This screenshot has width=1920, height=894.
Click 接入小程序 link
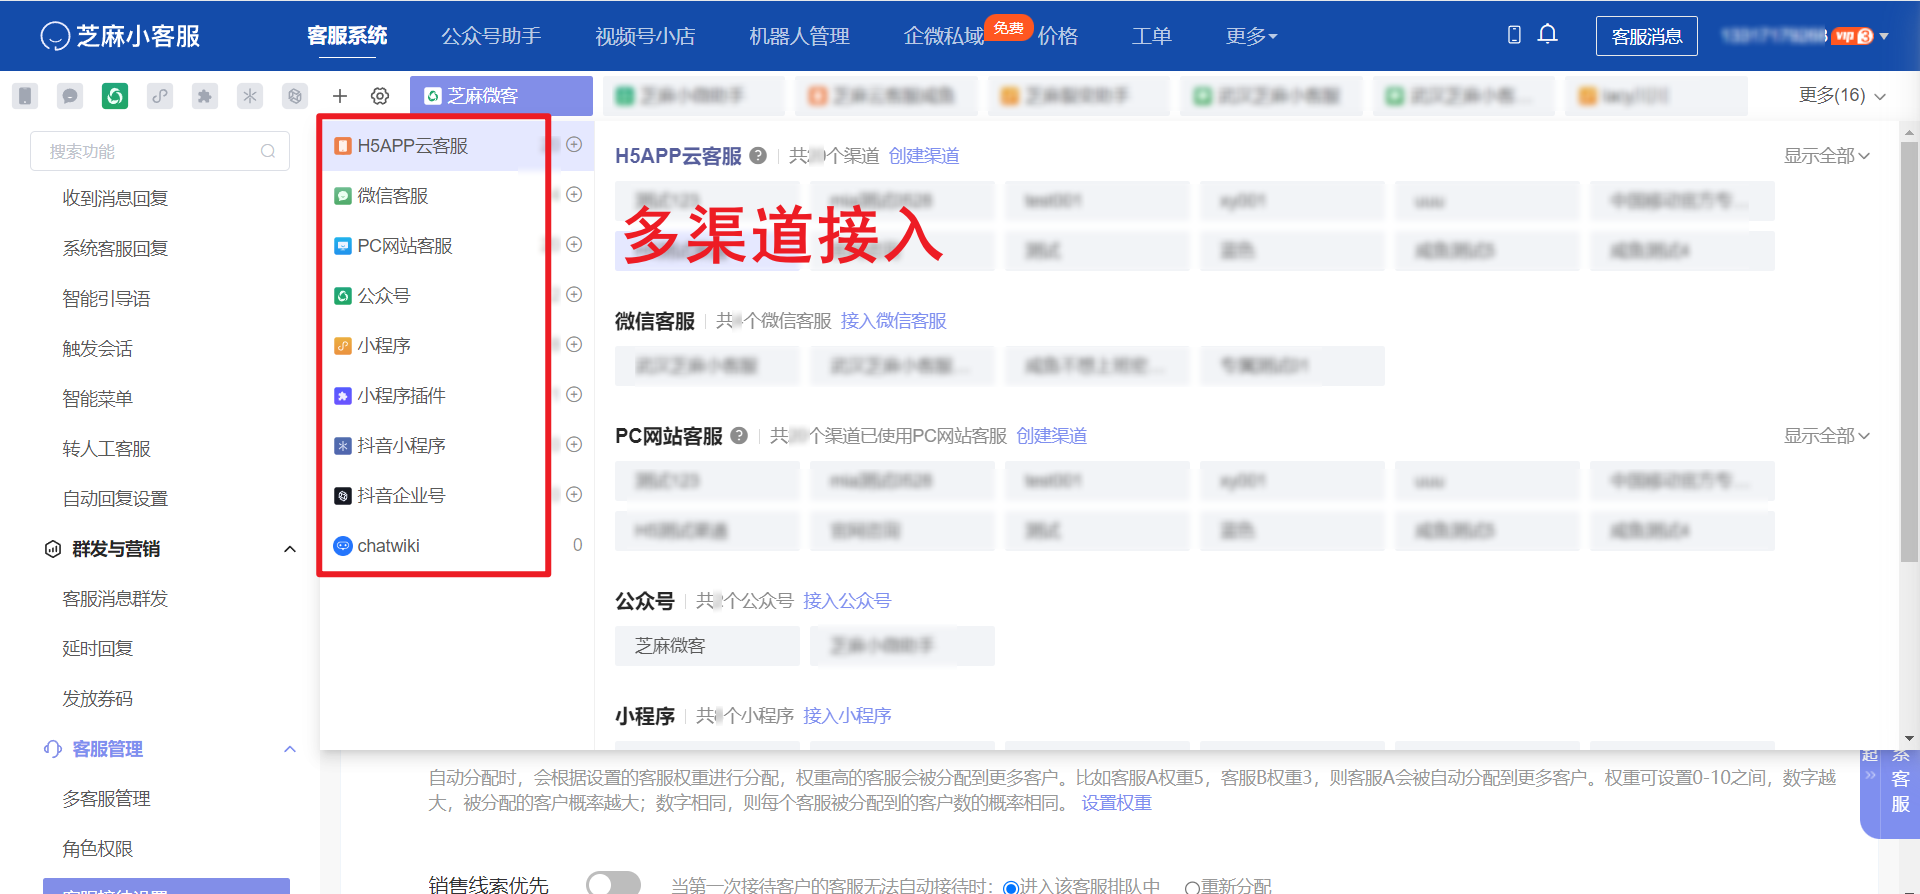click(846, 715)
